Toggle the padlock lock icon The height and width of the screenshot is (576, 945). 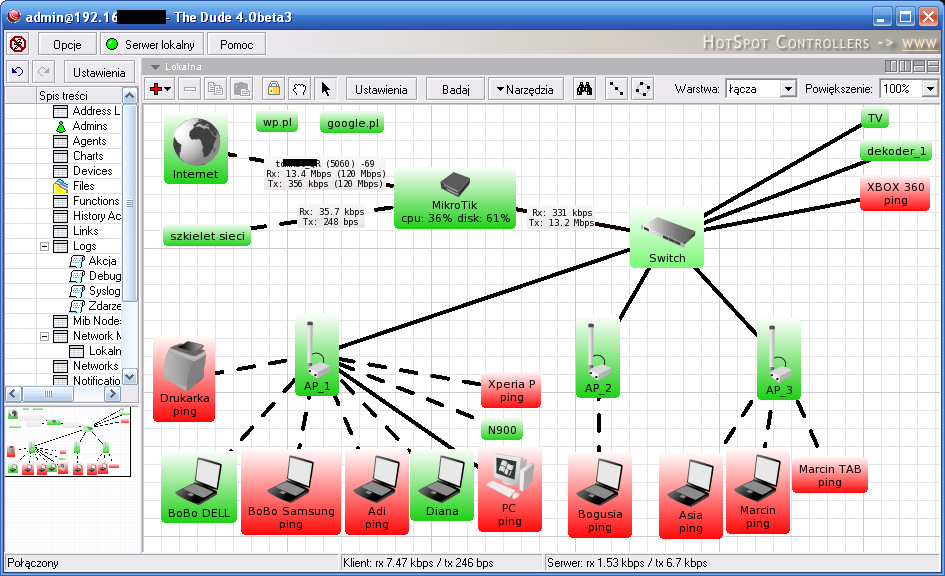pos(274,89)
